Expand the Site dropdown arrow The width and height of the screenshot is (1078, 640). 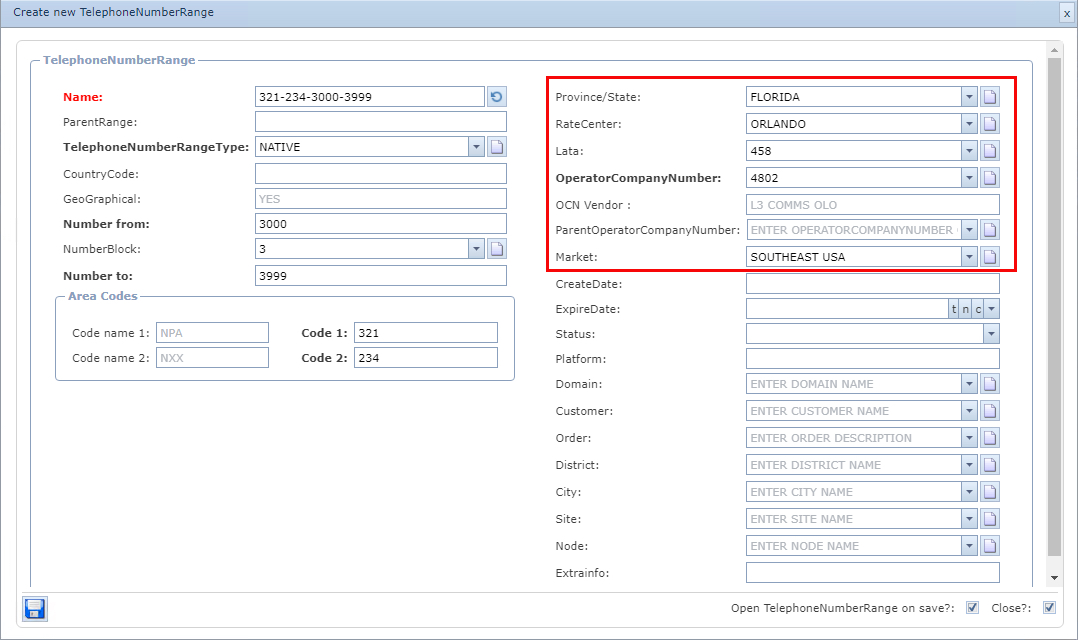coord(969,519)
